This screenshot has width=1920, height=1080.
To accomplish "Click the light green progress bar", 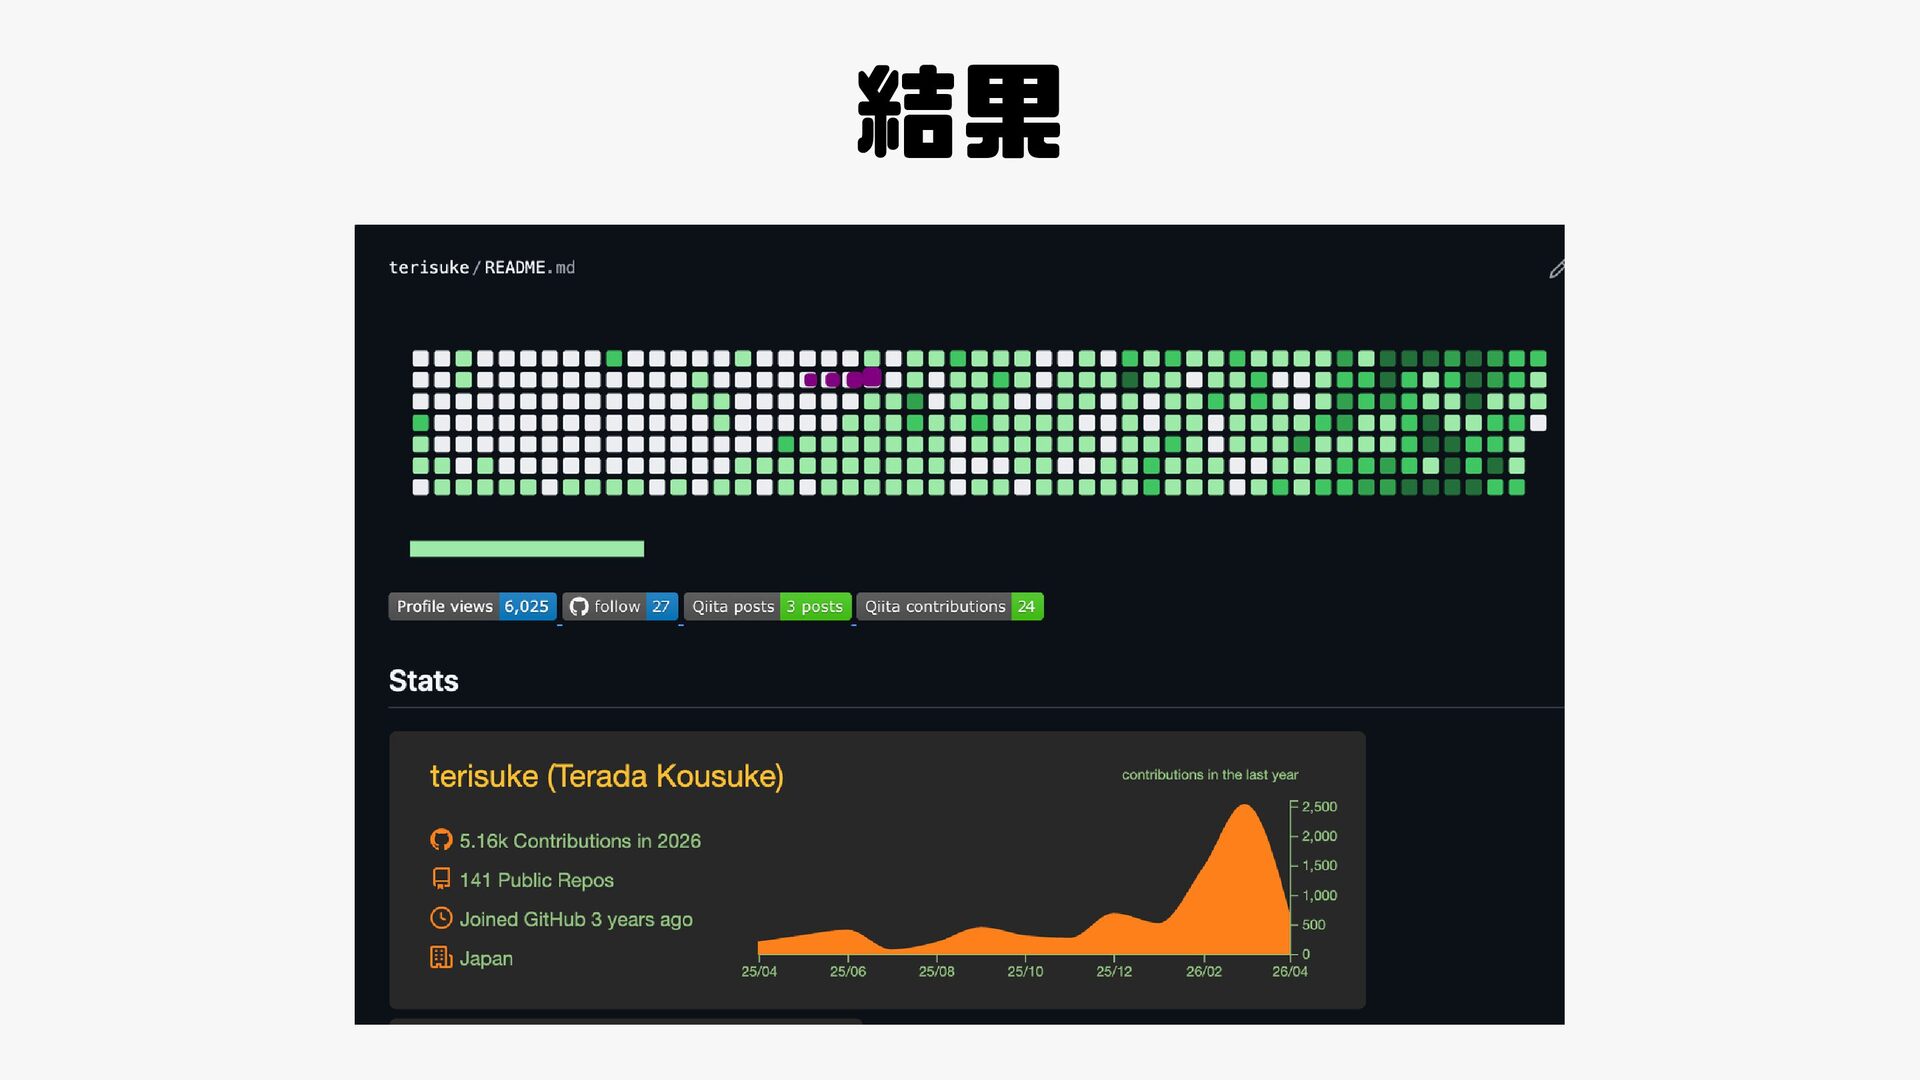I will tap(526, 548).
